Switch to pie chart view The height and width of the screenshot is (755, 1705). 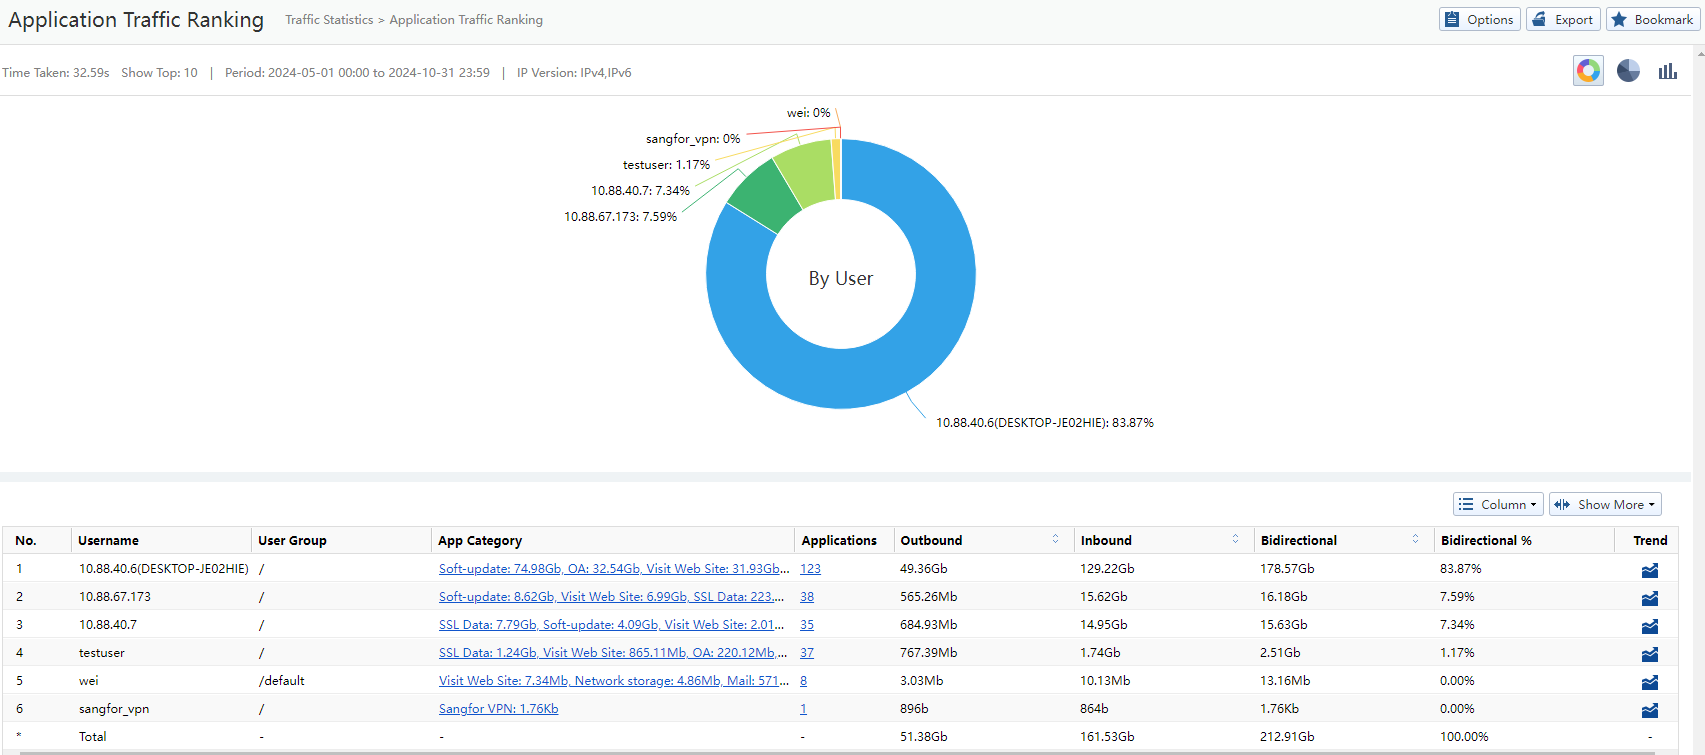[1628, 71]
